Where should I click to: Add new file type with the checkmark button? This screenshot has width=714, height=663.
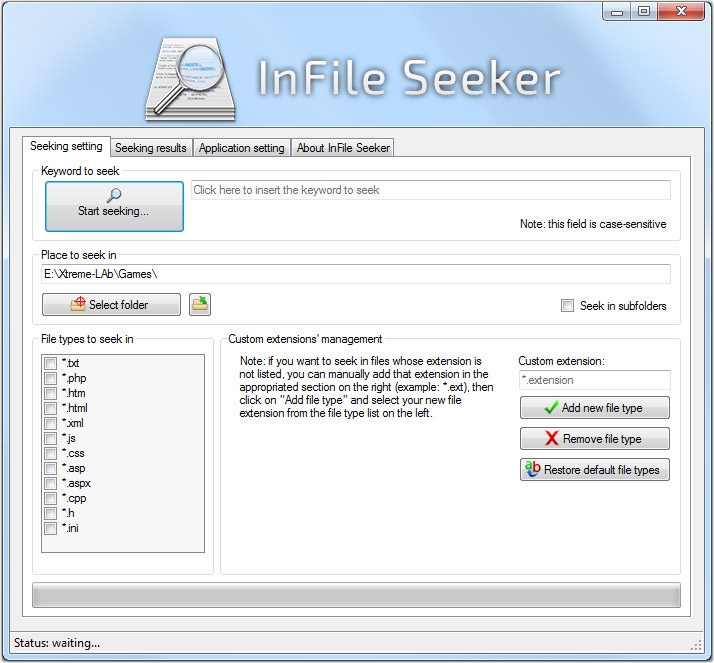[595, 408]
